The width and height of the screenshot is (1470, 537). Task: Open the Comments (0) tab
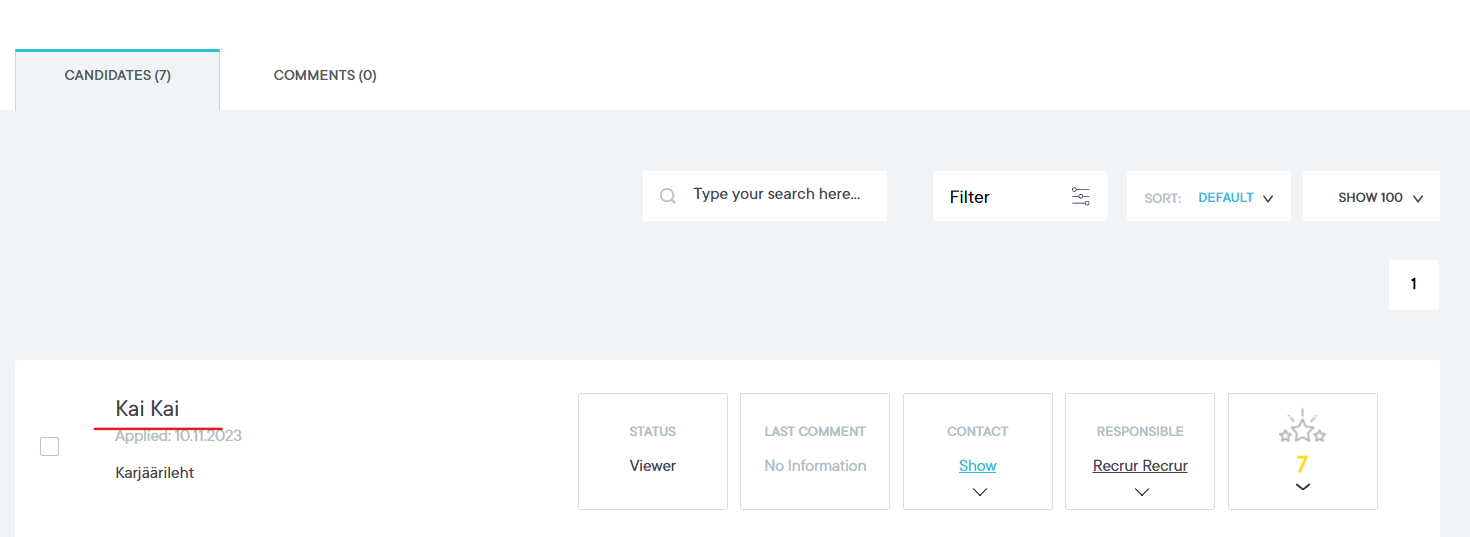click(x=324, y=76)
